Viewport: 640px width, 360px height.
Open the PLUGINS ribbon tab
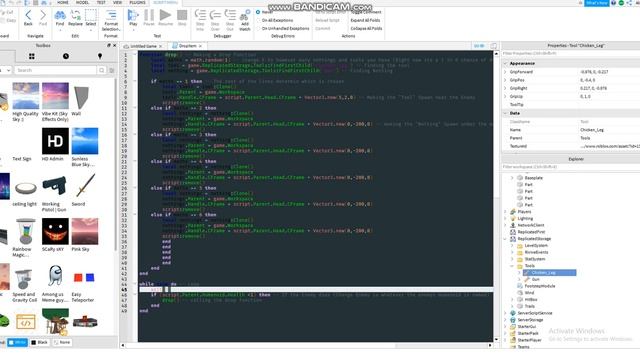pyautogui.click(x=137, y=2)
